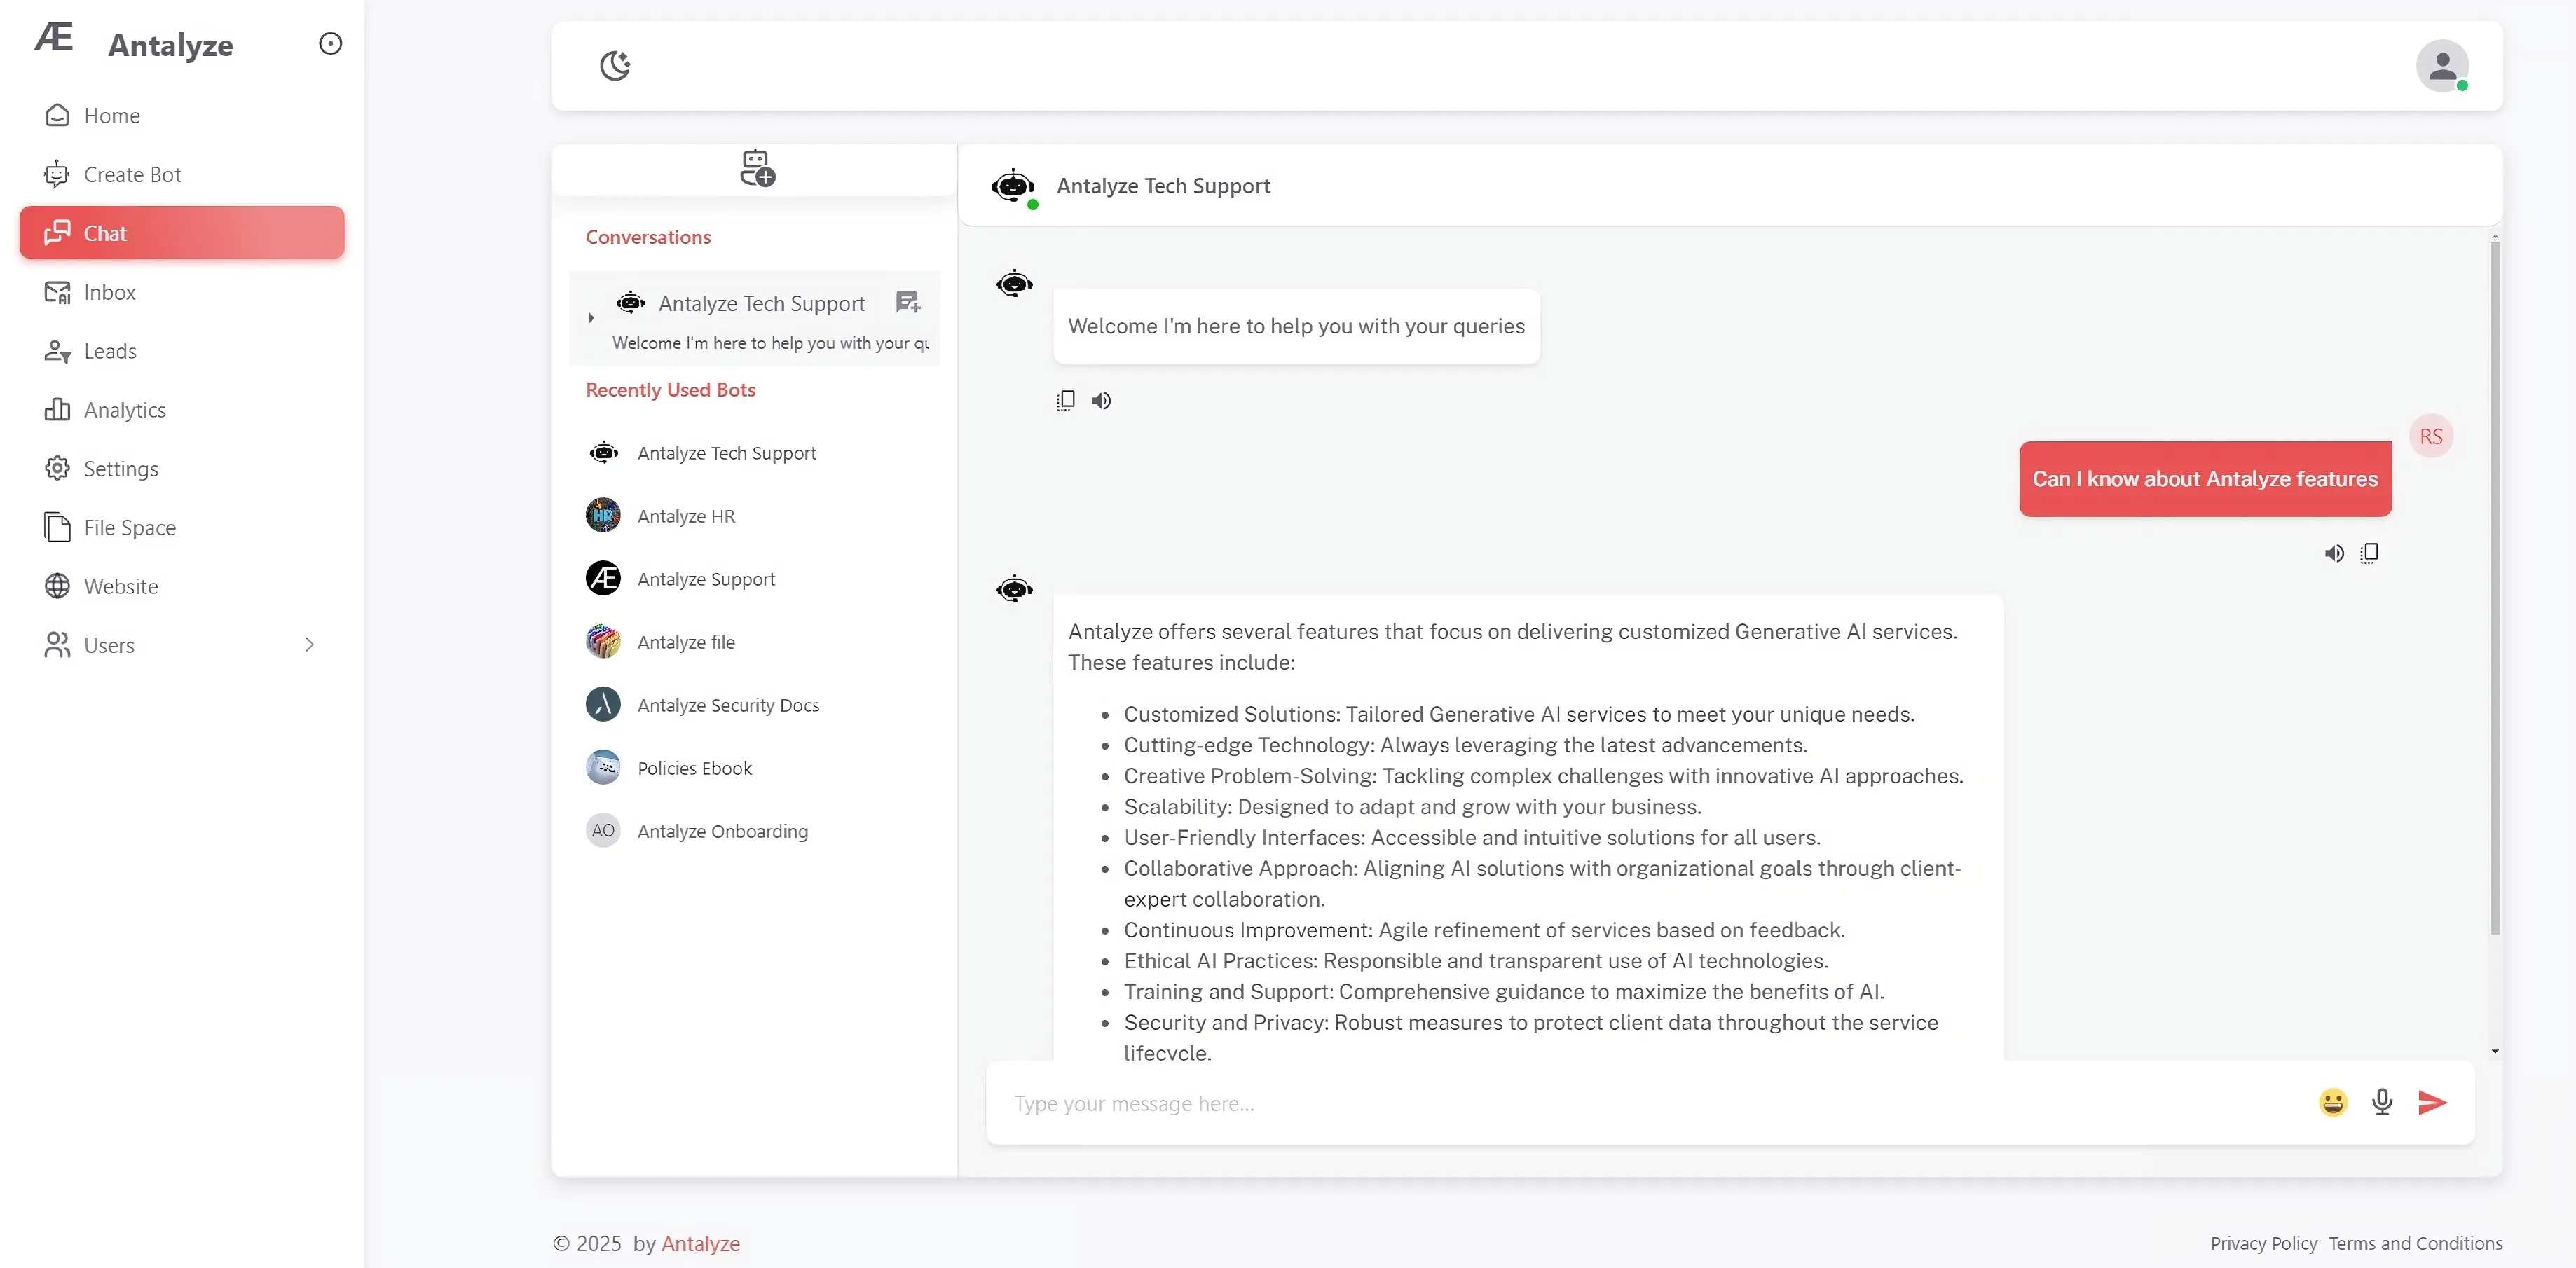Open the Create Bot section
2576x1268 pixels.
[x=133, y=174]
